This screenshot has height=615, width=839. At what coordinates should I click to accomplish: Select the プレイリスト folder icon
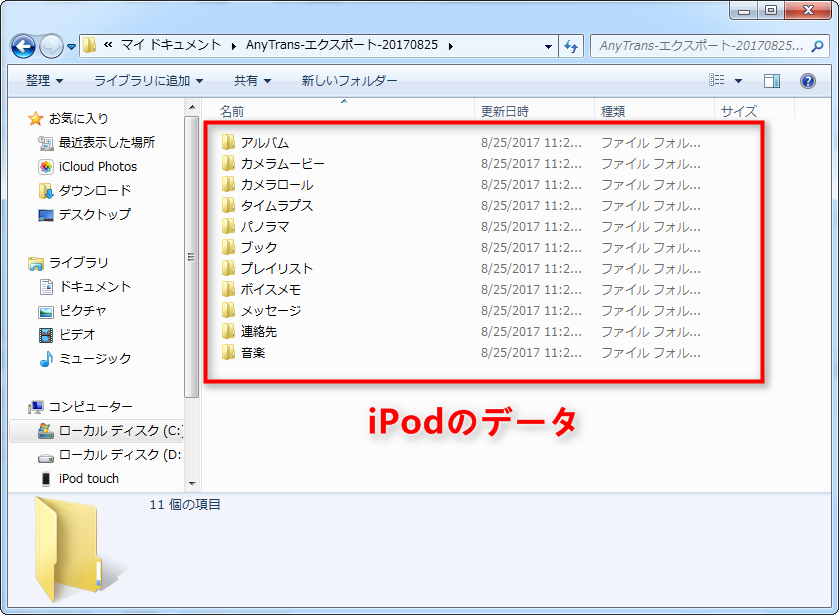click(228, 268)
